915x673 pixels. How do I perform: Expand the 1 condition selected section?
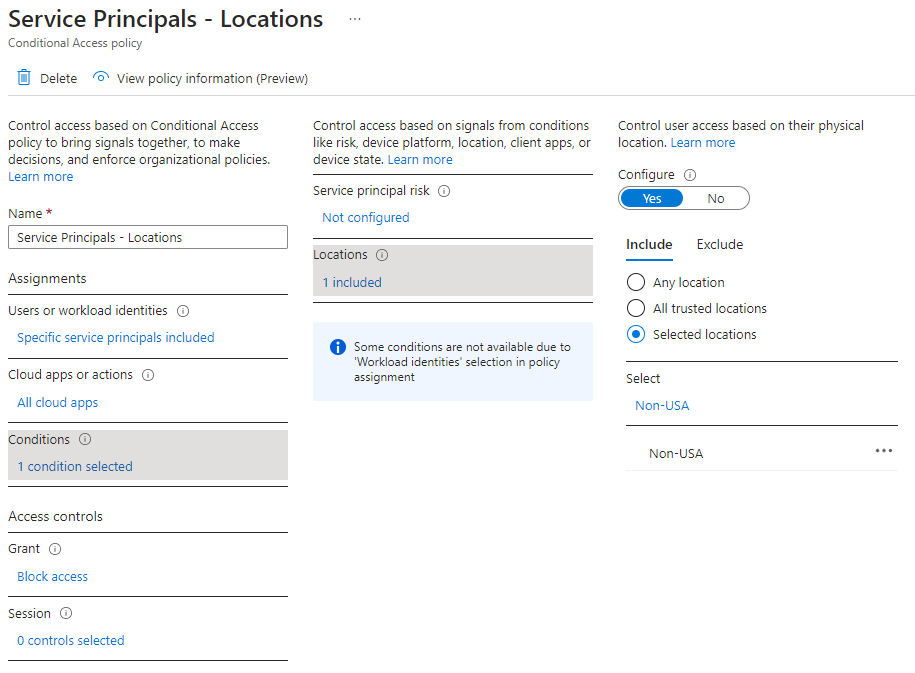coord(75,467)
